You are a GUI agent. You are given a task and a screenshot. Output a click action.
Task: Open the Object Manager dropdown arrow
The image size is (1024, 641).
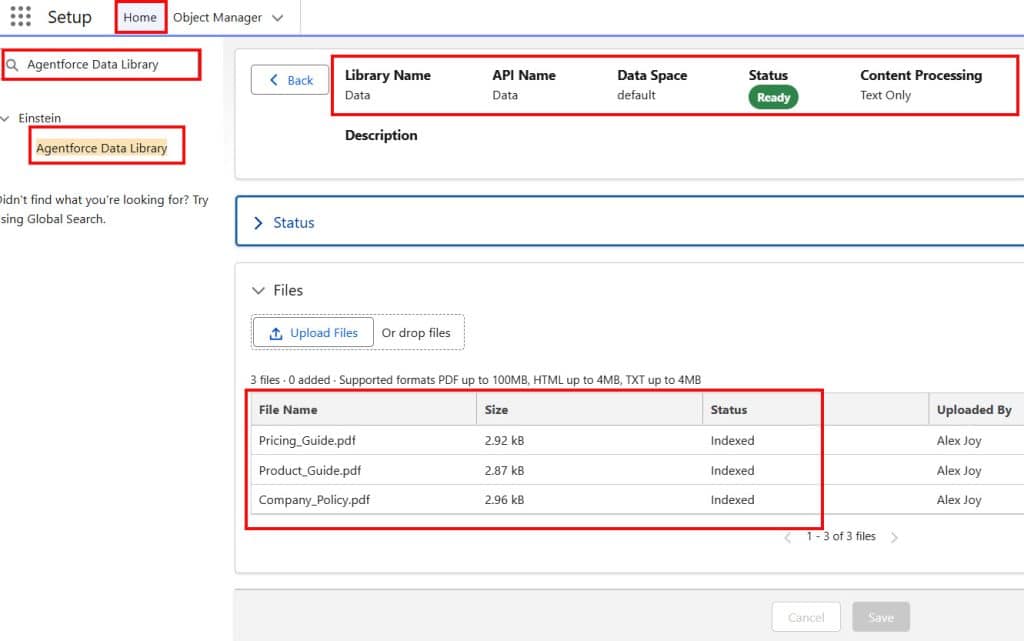(278, 18)
